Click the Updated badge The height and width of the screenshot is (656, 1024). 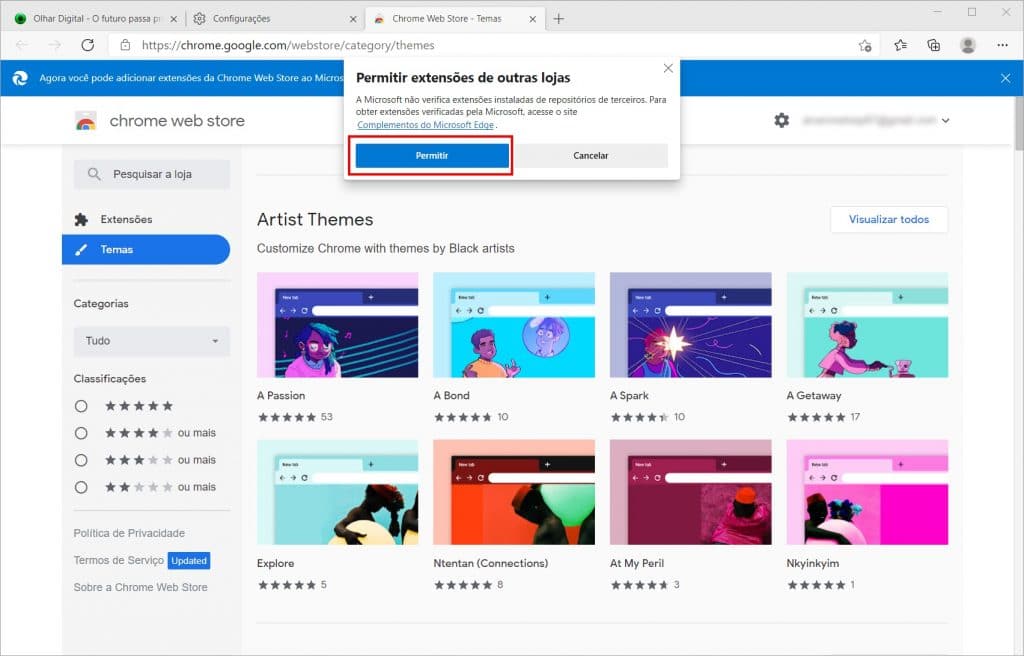pos(189,561)
